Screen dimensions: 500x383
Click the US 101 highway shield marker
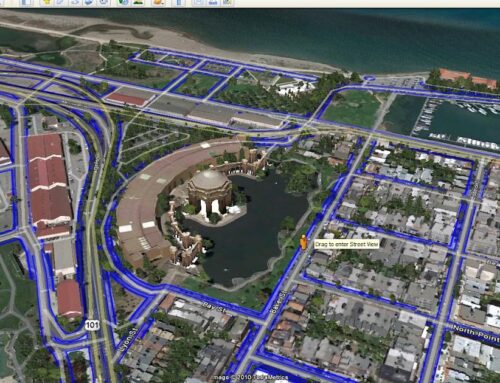pos(92,325)
